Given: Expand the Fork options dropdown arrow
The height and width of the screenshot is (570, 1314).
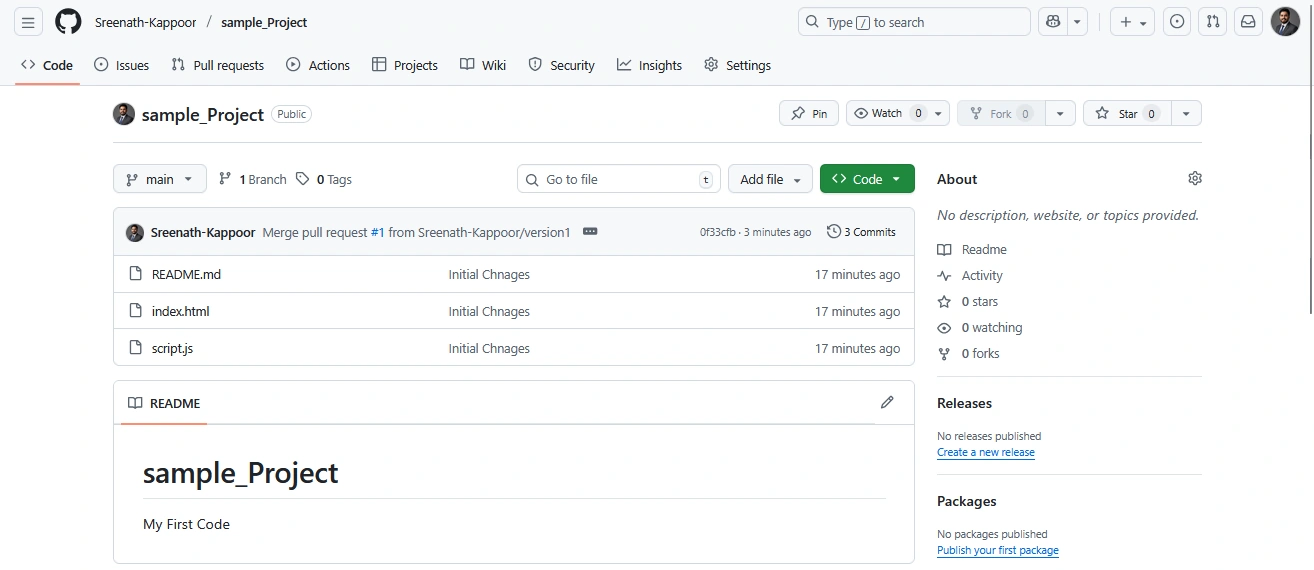Looking at the screenshot, I should tap(1060, 114).
